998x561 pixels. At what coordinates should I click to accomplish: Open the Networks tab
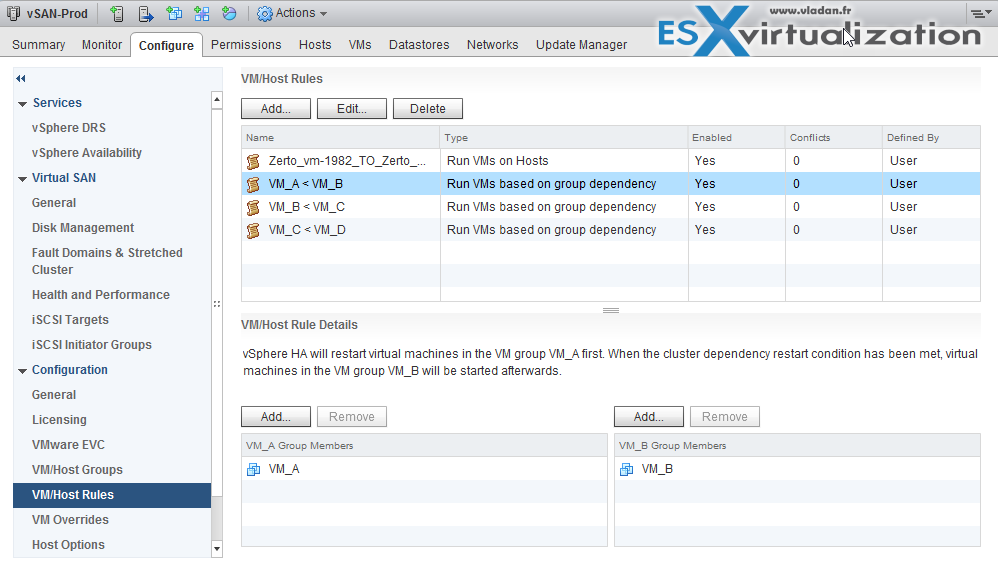[492, 45]
